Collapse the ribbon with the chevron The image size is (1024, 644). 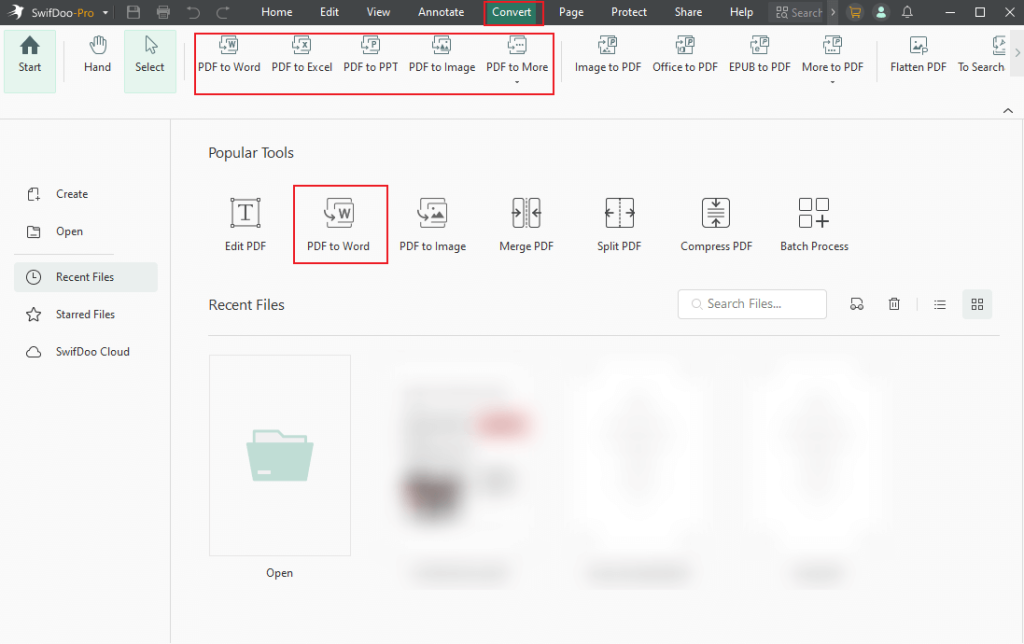1008,111
